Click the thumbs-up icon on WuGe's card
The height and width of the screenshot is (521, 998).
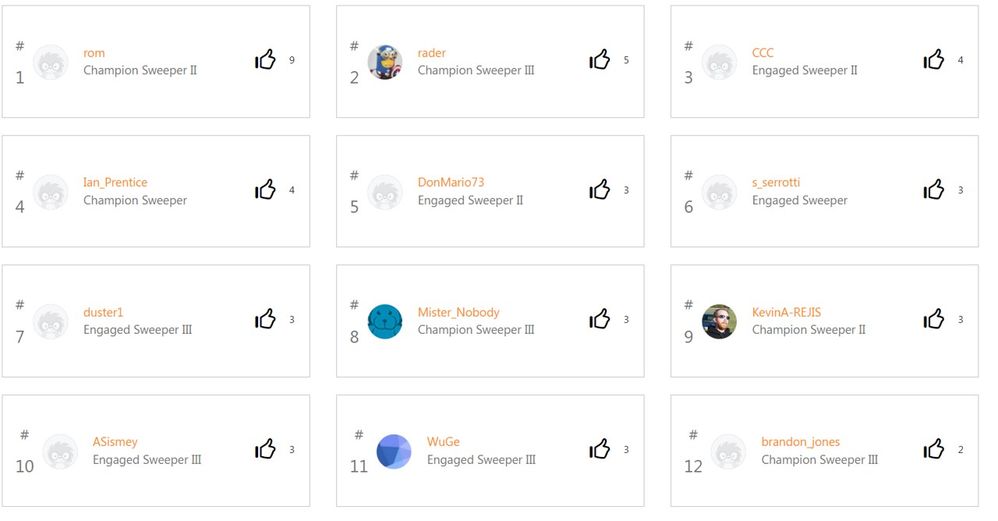(x=599, y=450)
